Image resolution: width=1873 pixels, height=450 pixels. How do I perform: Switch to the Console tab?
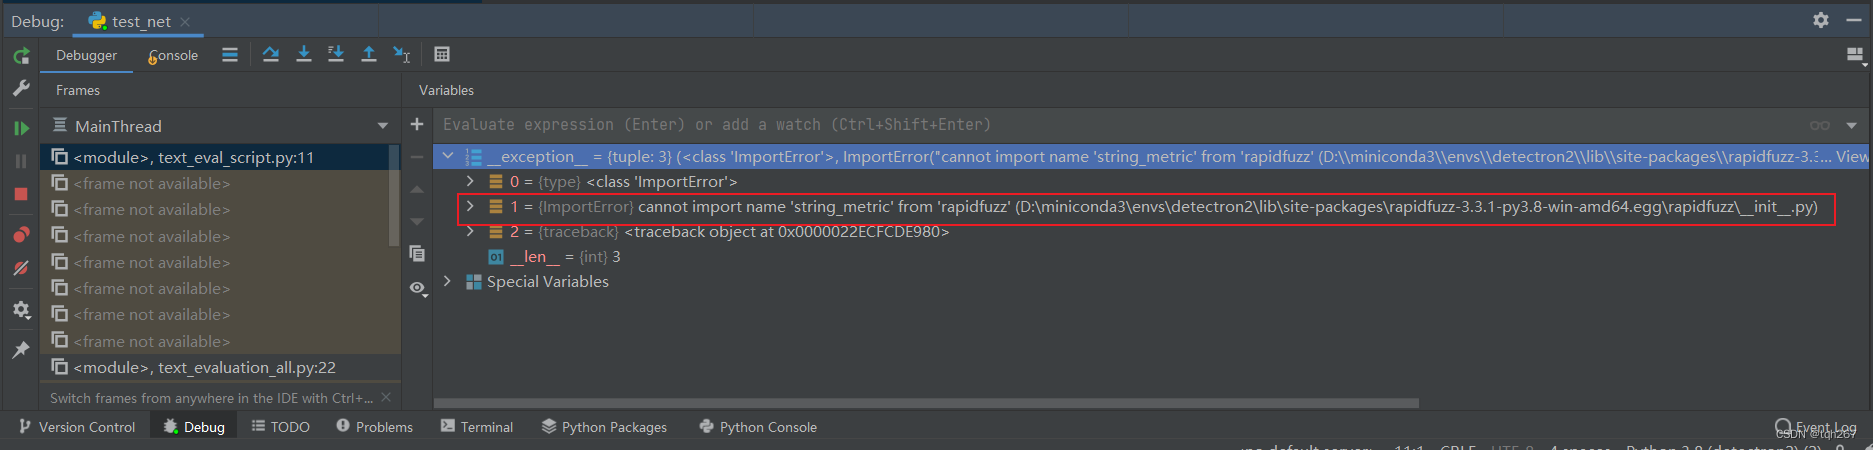pos(173,56)
